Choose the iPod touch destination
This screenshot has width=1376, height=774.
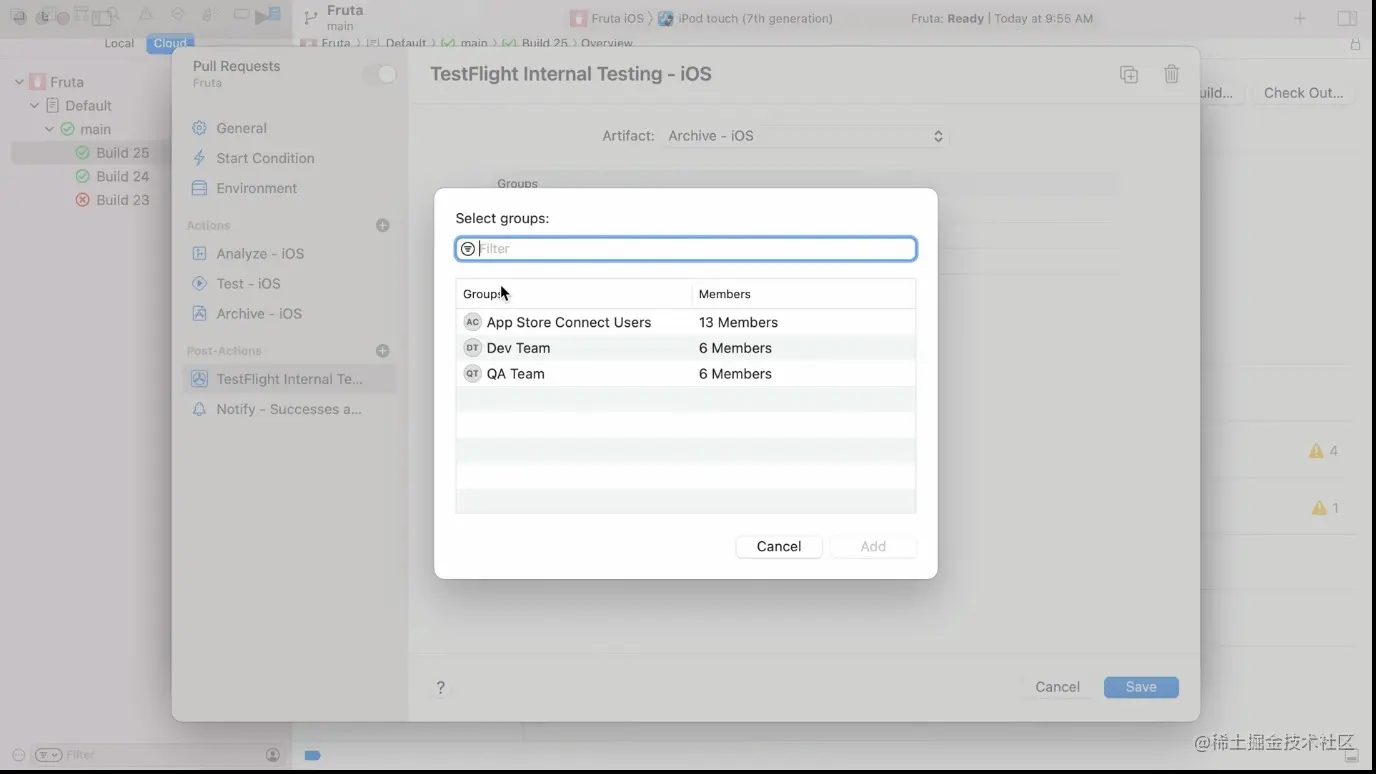click(744, 18)
